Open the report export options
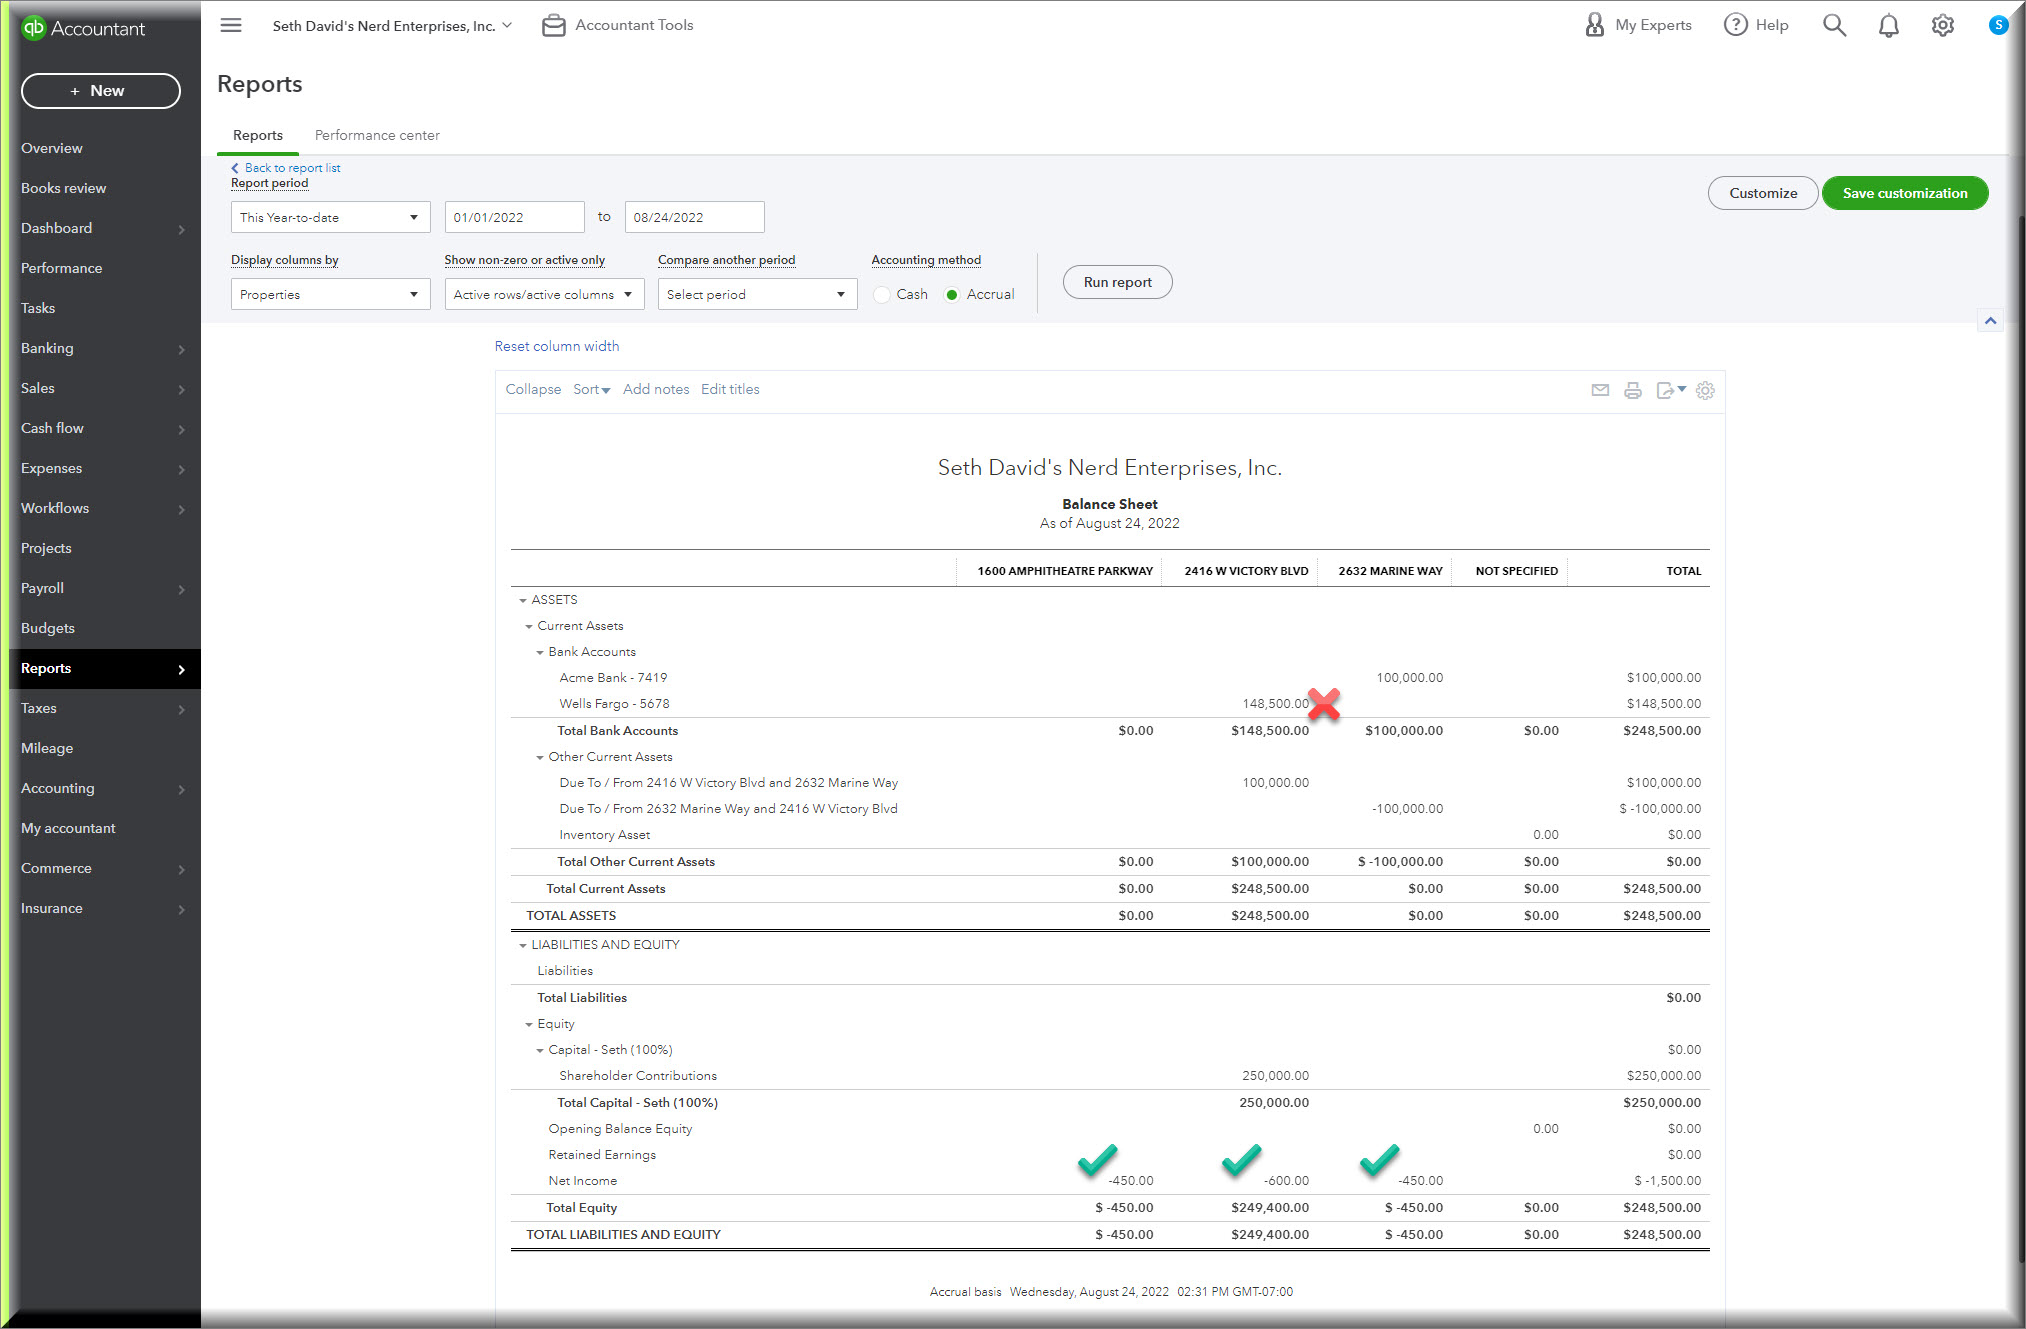The width and height of the screenshot is (2026, 1329). tap(1670, 390)
